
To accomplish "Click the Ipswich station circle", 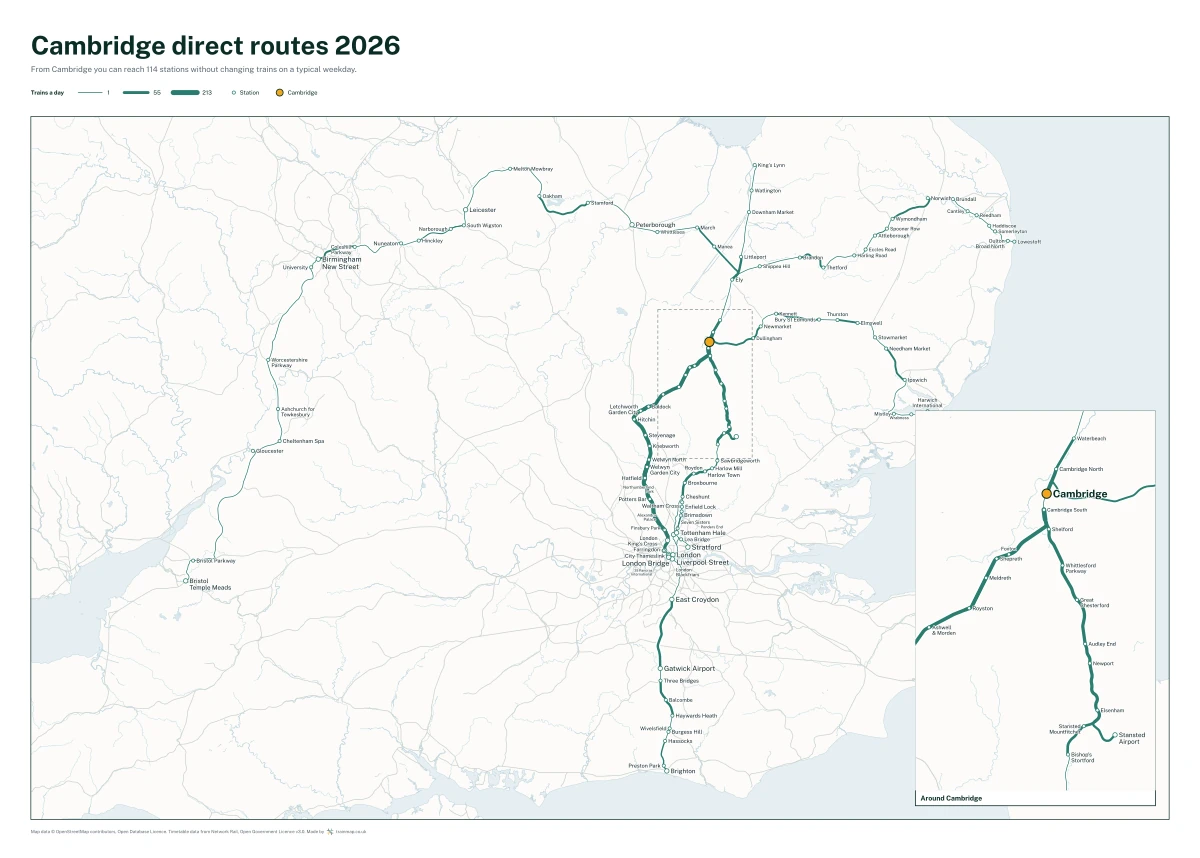I will tap(903, 380).
